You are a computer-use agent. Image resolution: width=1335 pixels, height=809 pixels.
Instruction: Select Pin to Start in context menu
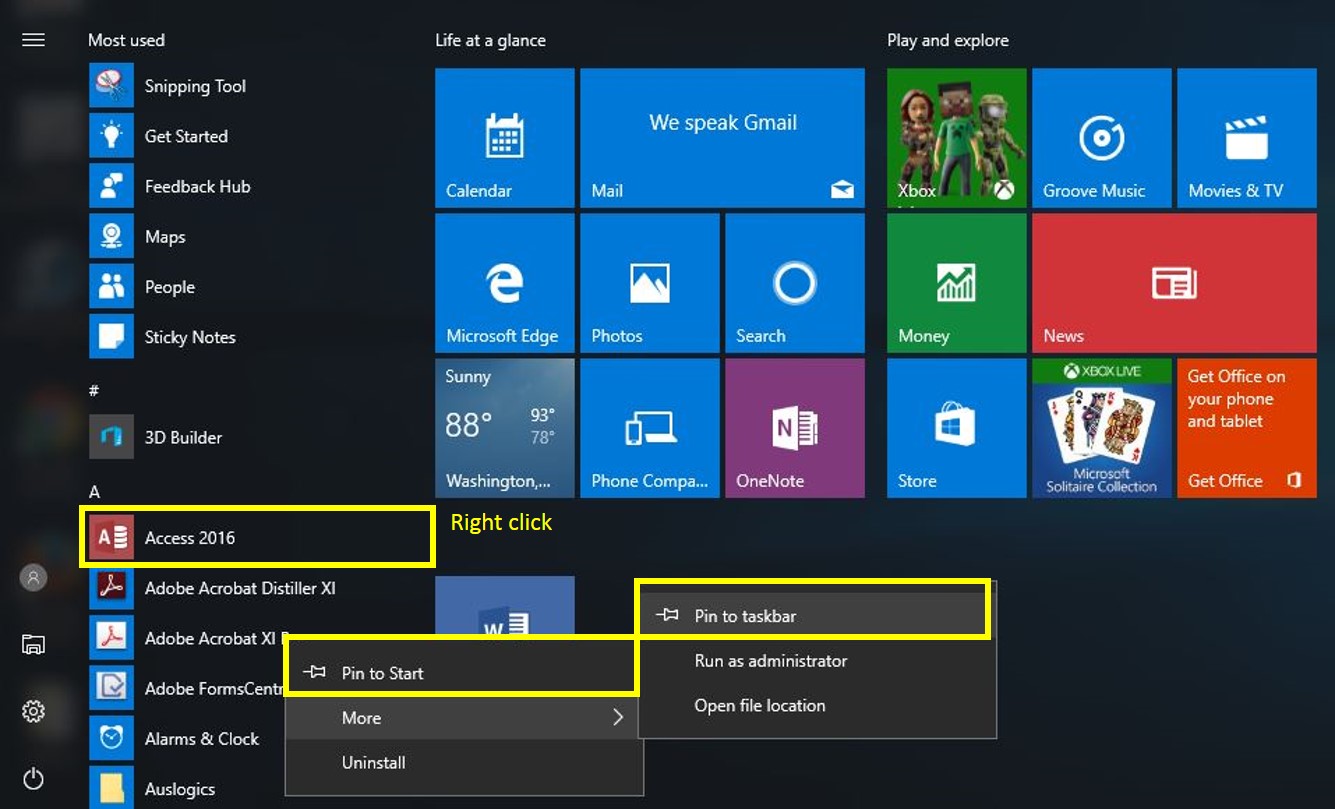click(x=382, y=673)
